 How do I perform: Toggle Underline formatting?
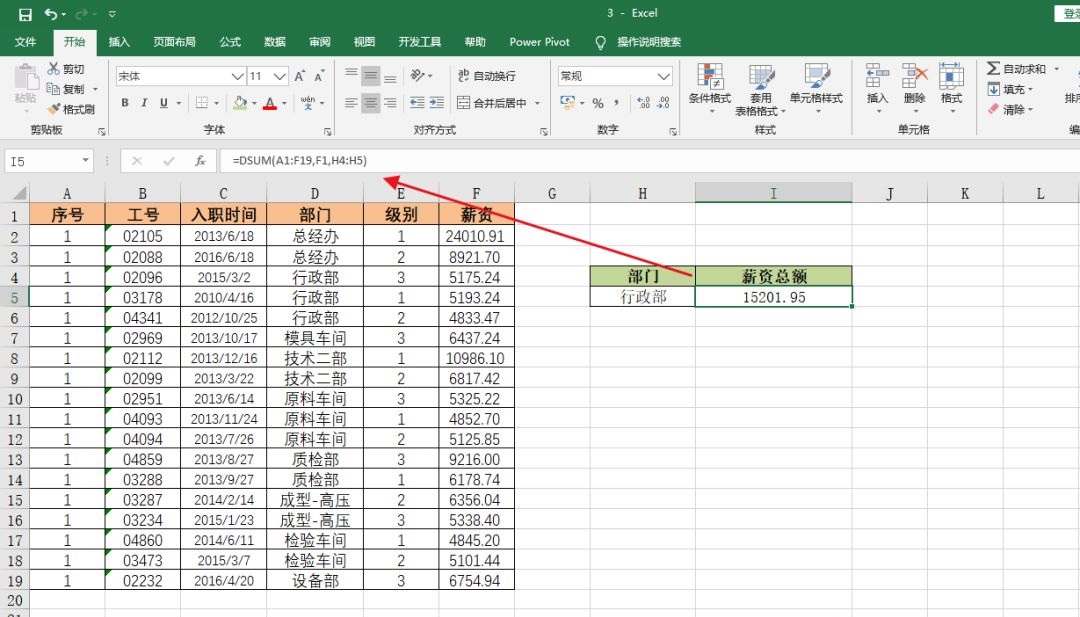click(163, 103)
